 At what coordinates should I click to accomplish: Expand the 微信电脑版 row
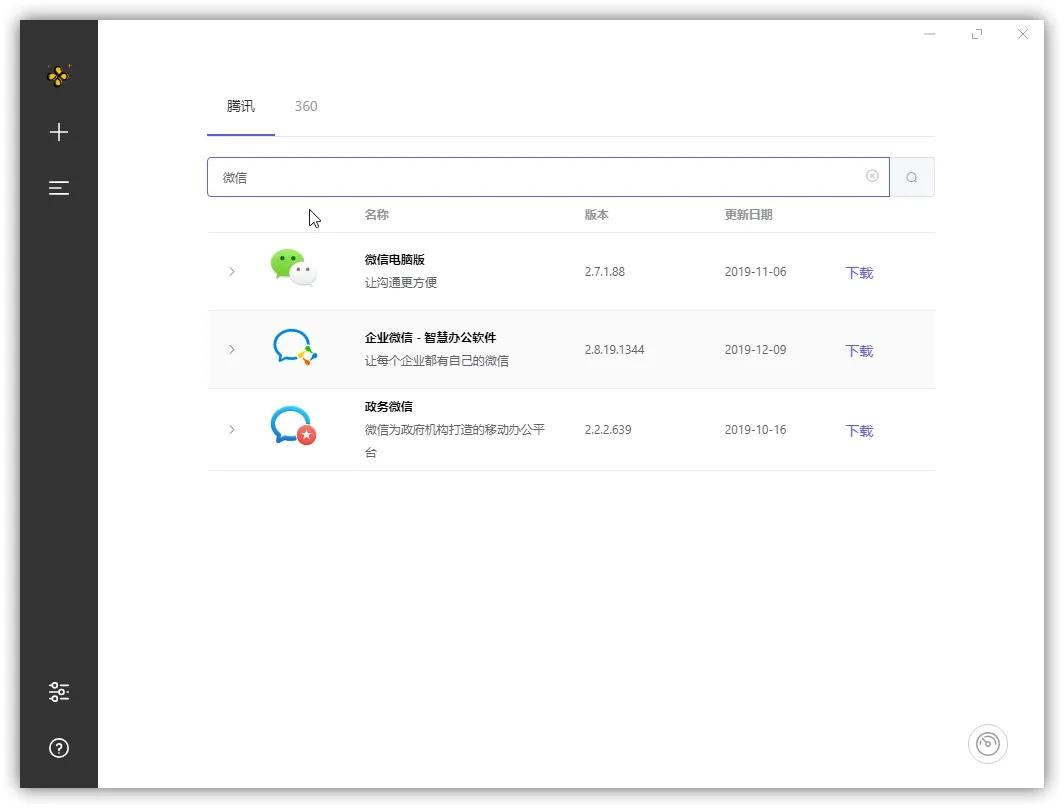pyautogui.click(x=232, y=271)
